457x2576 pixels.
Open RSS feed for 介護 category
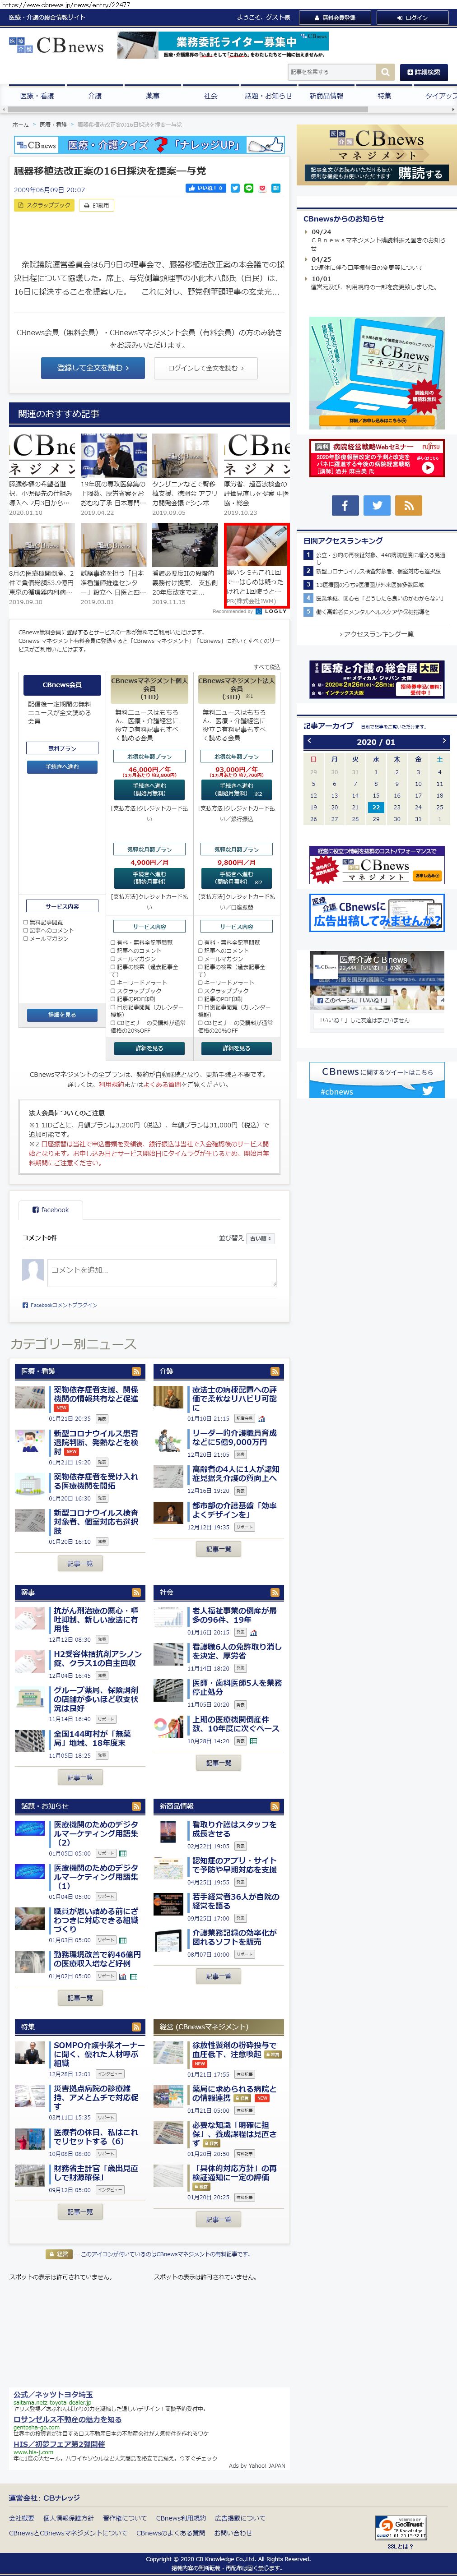point(275,1371)
